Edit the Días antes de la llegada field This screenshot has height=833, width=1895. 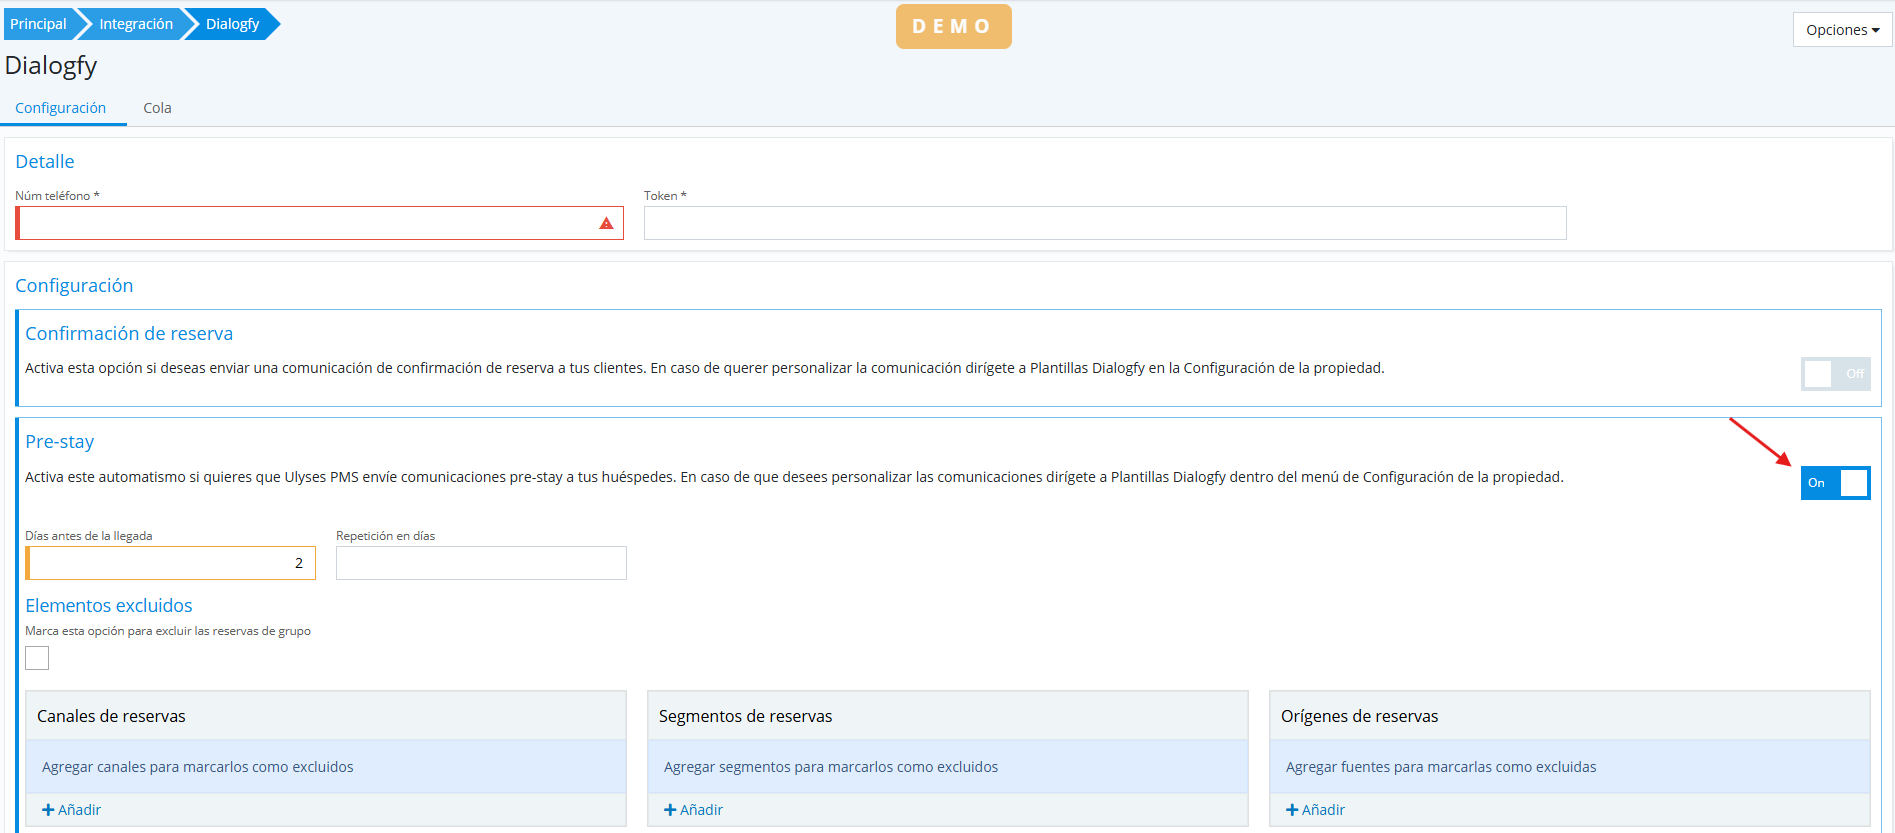coord(170,563)
